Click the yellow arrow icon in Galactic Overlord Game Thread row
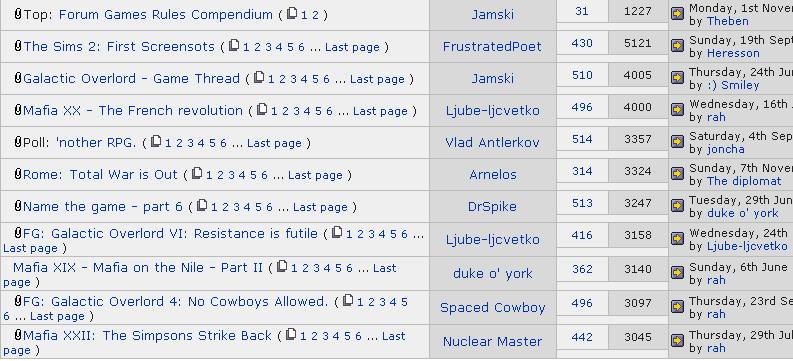The image size is (793, 361). 677,78
